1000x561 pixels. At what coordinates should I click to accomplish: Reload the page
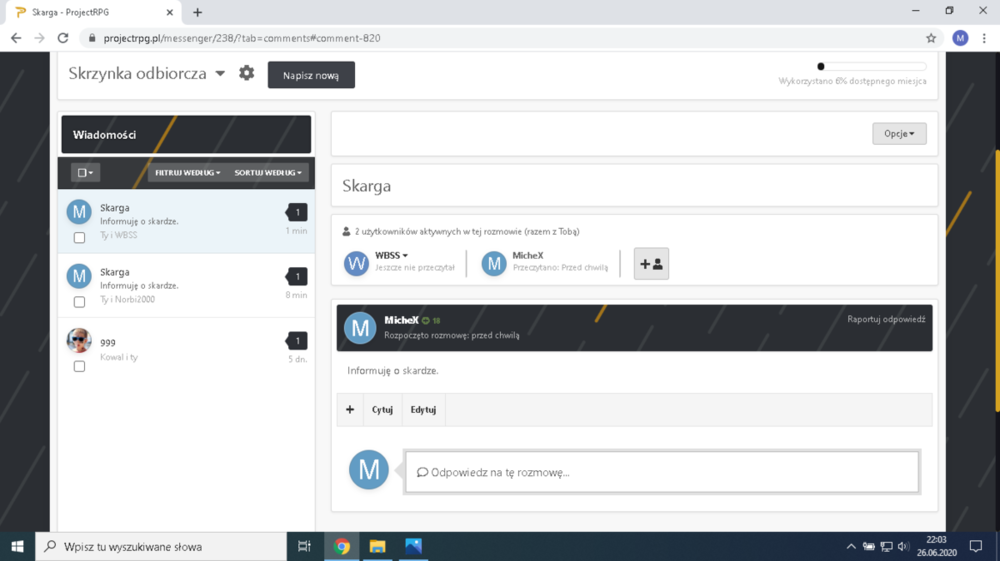(x=62, y=38)
